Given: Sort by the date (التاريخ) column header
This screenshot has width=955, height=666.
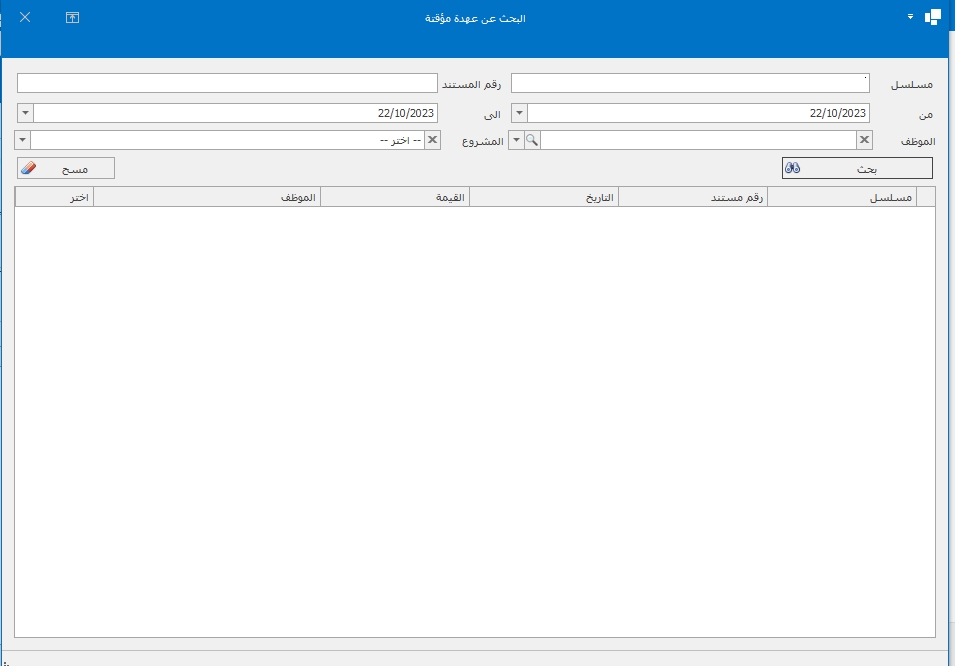Looking at the screenshot, I should tap(544, 198).
